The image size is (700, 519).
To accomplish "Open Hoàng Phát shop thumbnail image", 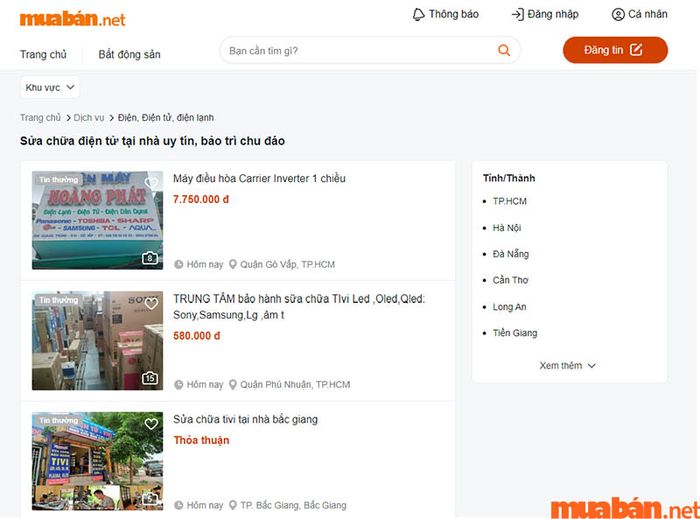I will click(x=97, y=220).
